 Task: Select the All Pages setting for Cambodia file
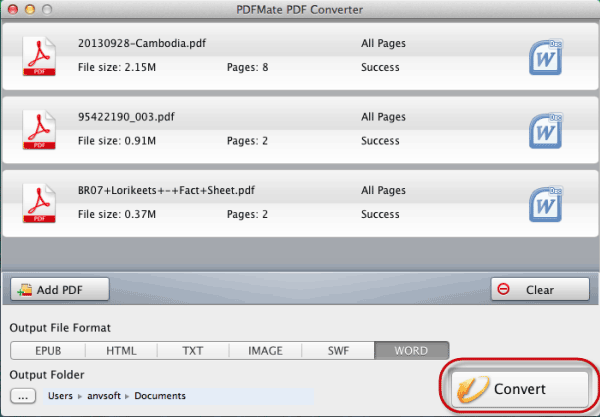click(383, 43)
